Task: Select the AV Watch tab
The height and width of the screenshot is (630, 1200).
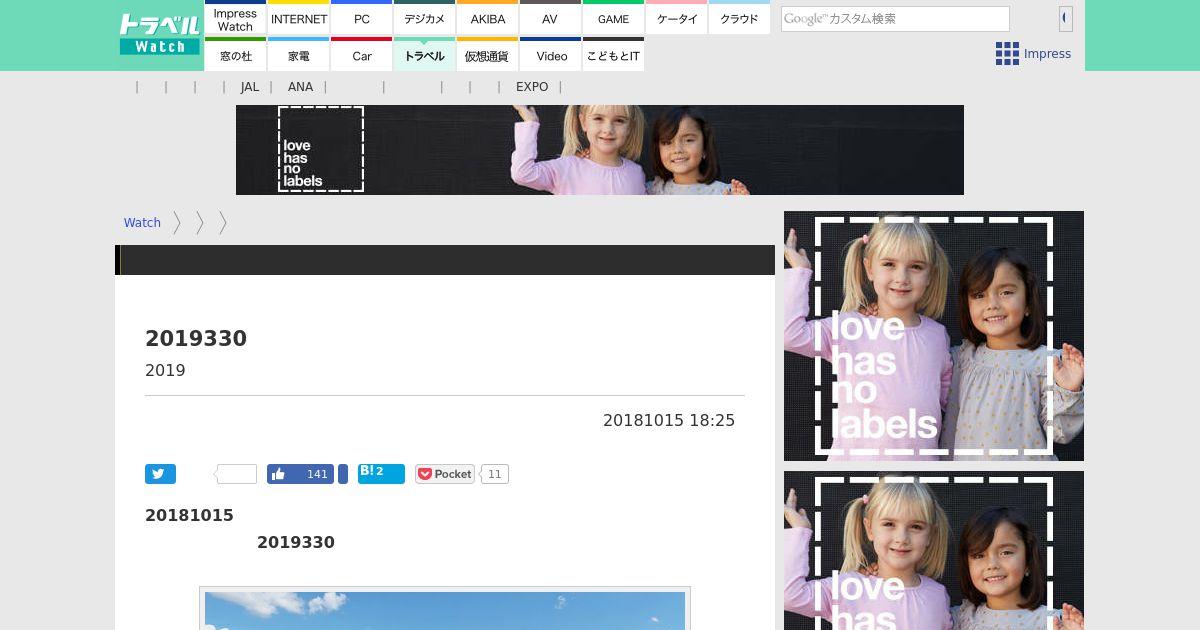Action: tap(550, 18)
